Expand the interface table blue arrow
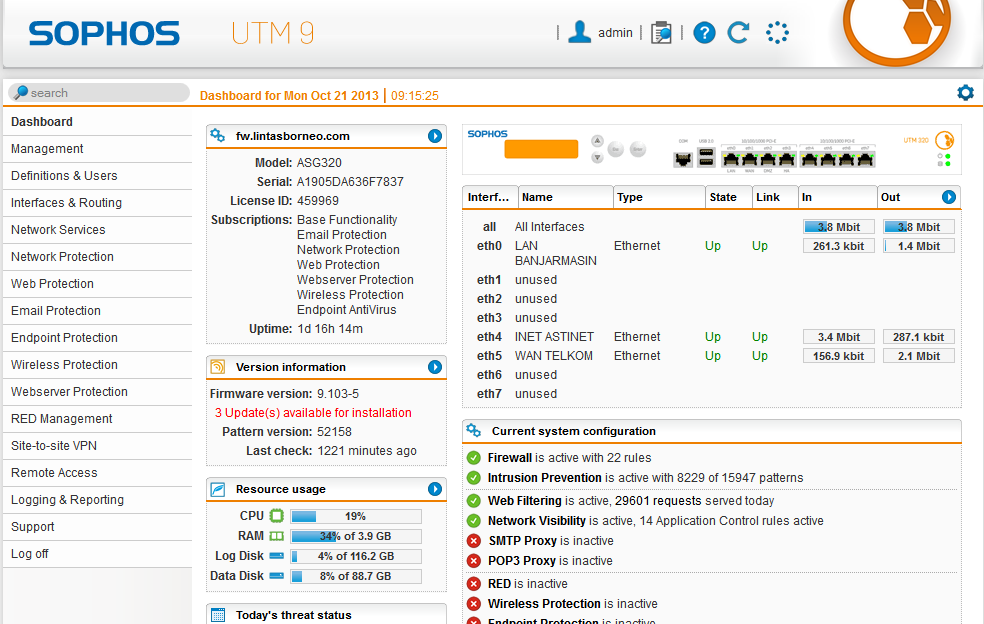984x624 pixels. (949, 197)
